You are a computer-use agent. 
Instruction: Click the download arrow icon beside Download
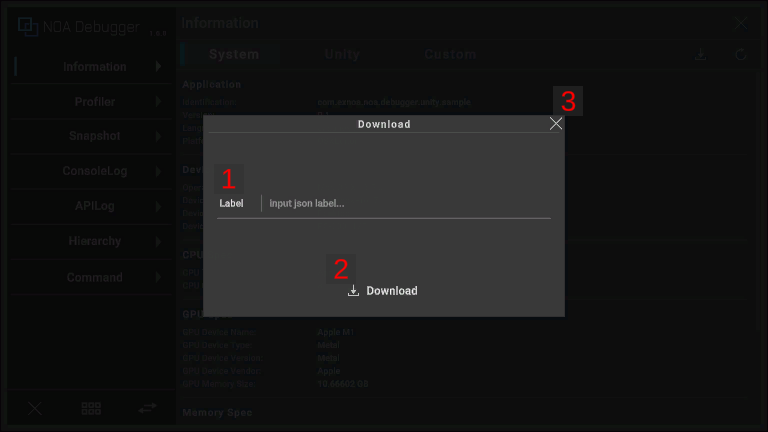(x=353, y=291)
